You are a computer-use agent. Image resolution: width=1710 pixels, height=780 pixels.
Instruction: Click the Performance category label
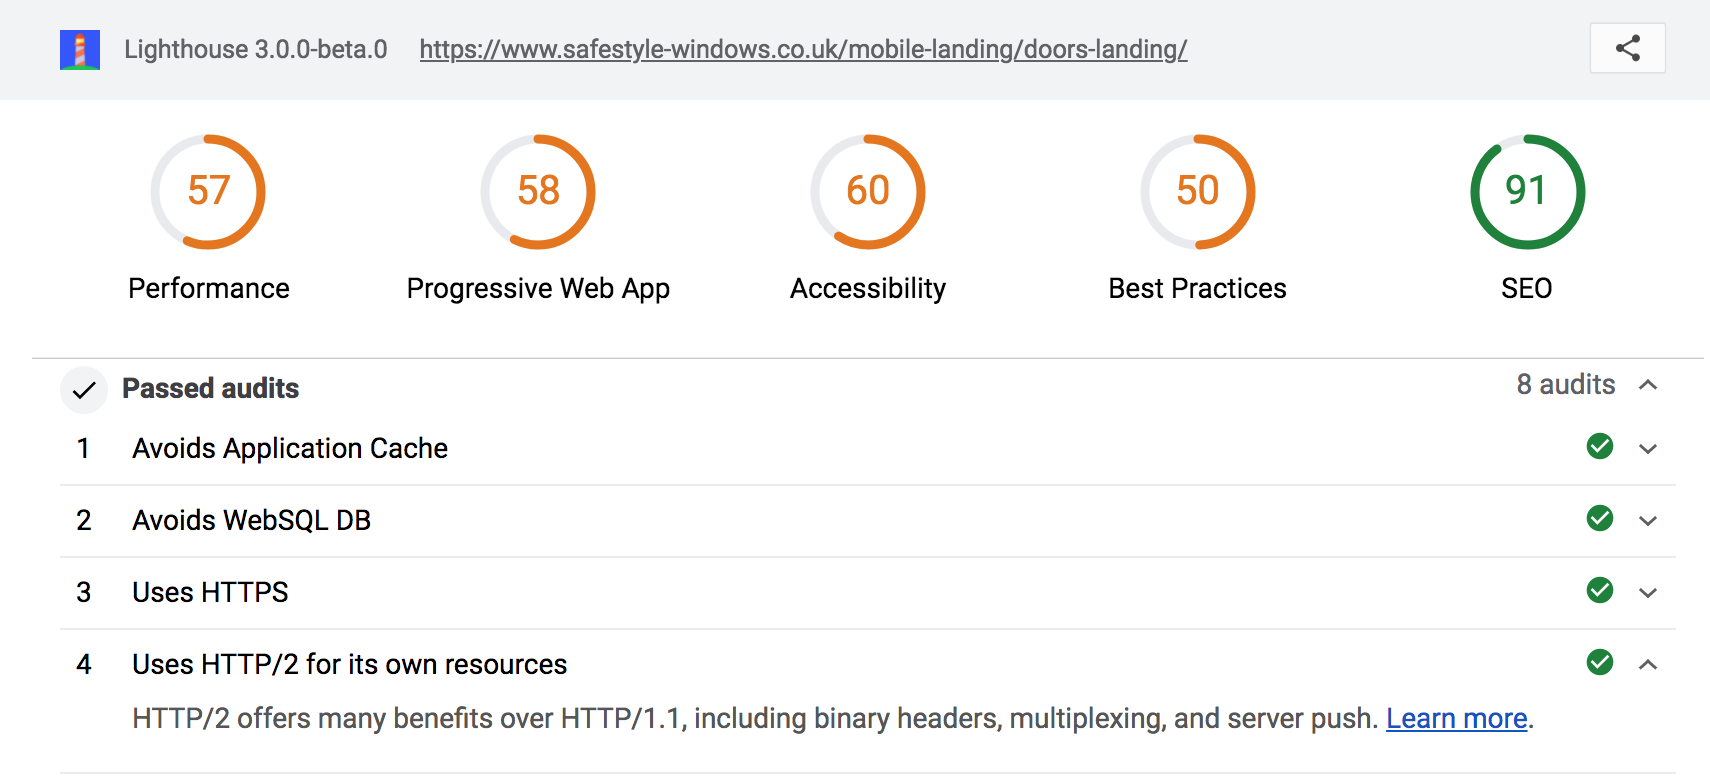(208, 288)
